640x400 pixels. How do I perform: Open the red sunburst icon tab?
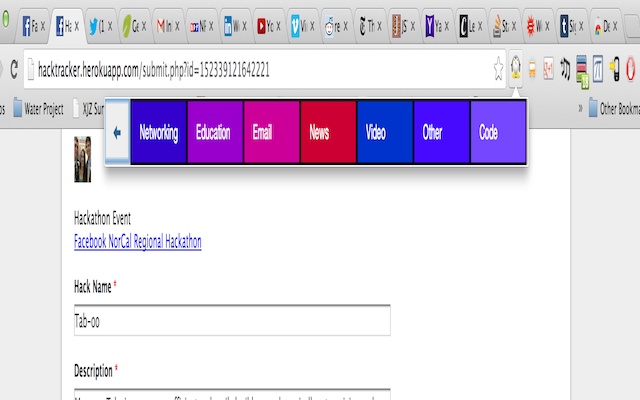pyautogui.click(x=538, y=27)
